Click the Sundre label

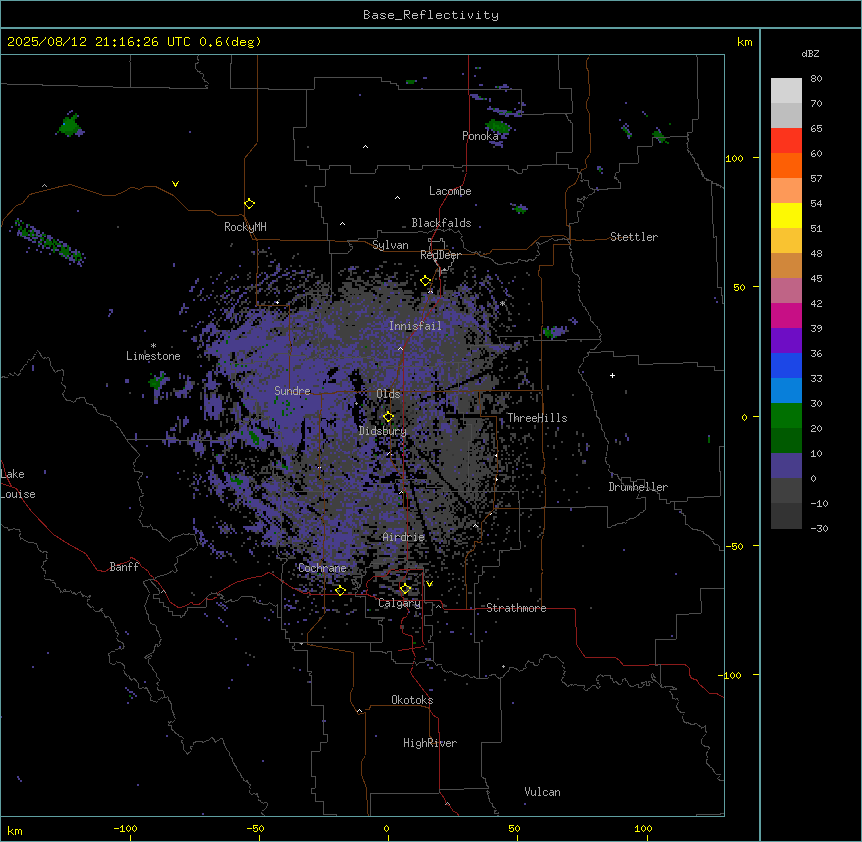tap(292, 391)
